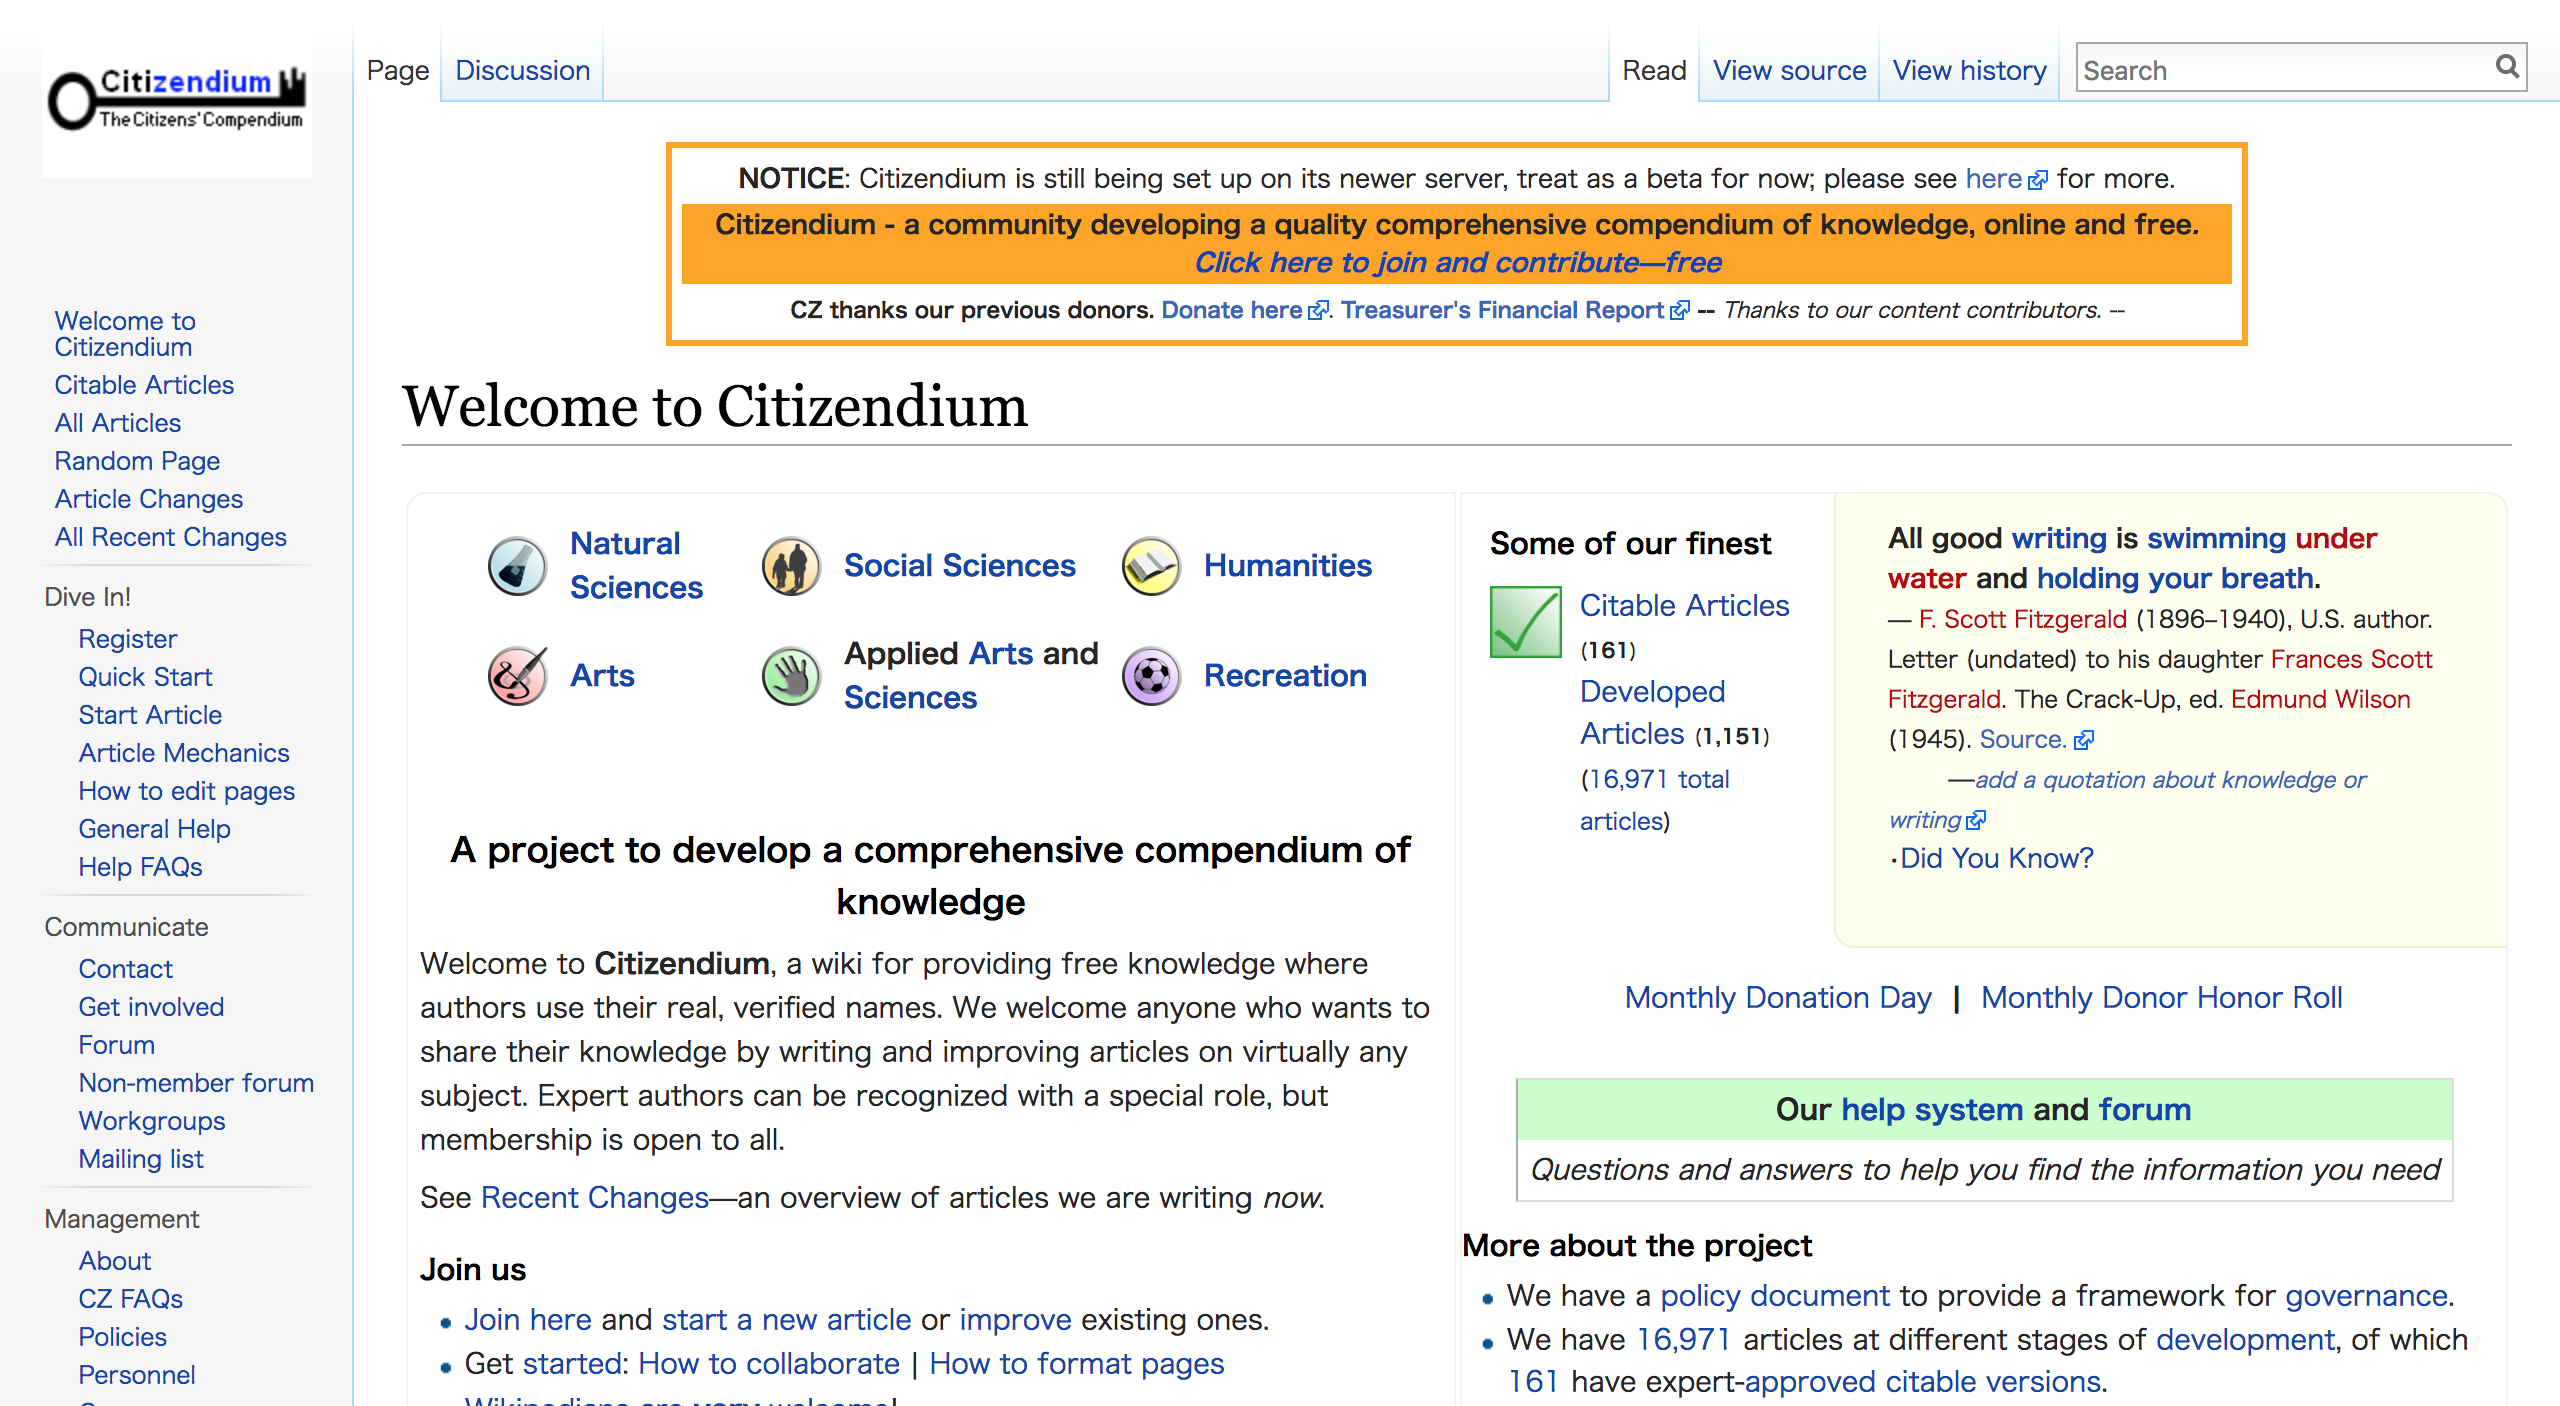2560x1406 pixels.
Task: Click the Humanities book icon
Action: [1151, 566]
